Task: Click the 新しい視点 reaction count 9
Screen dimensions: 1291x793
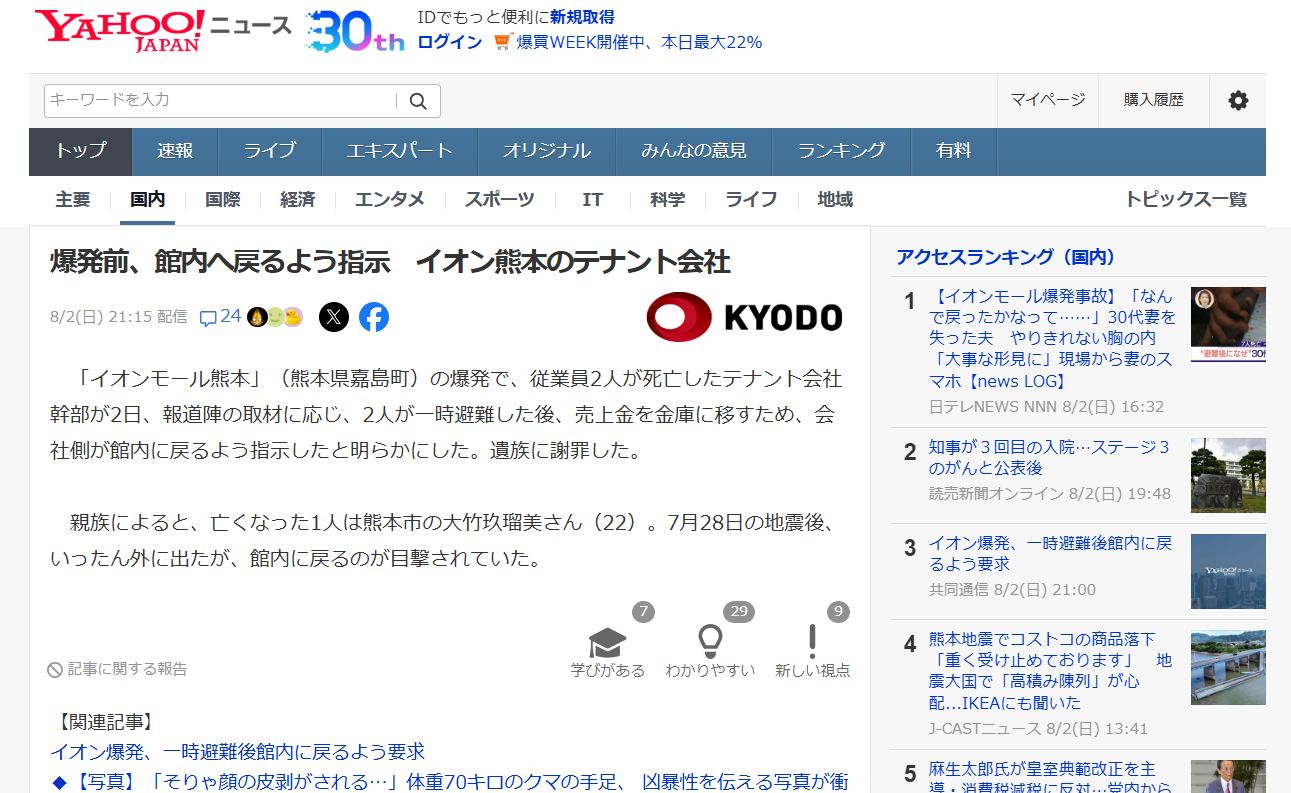Action: [x=838, y=611]
